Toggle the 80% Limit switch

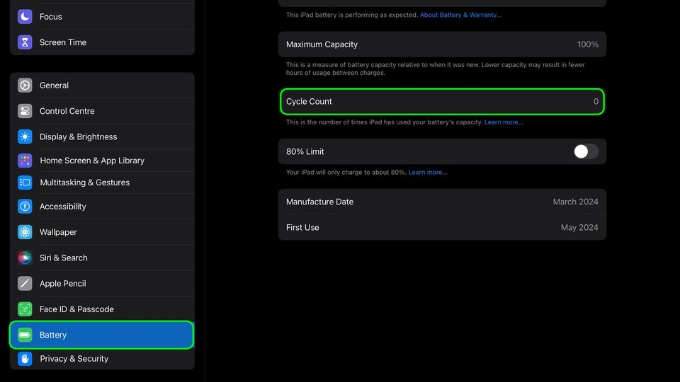pos(586,151)
